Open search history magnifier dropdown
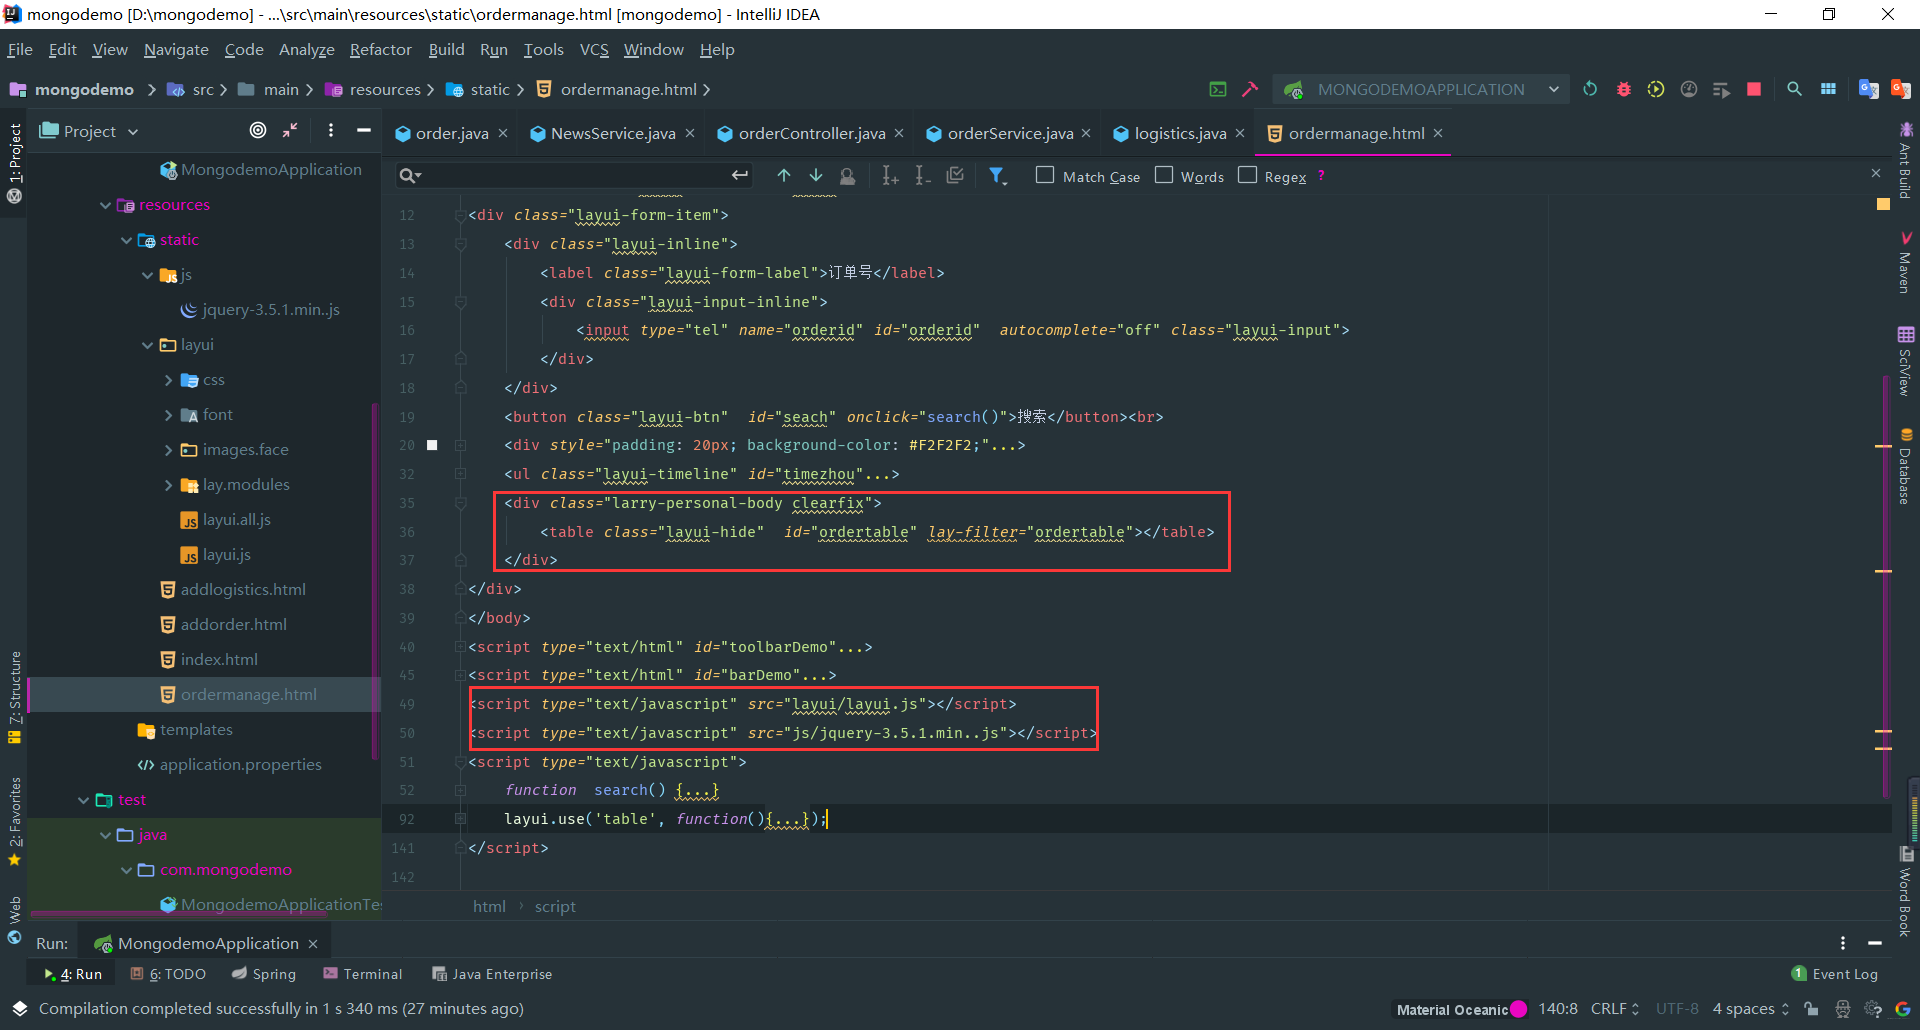 pyautogui.click(x=410, y=175)
